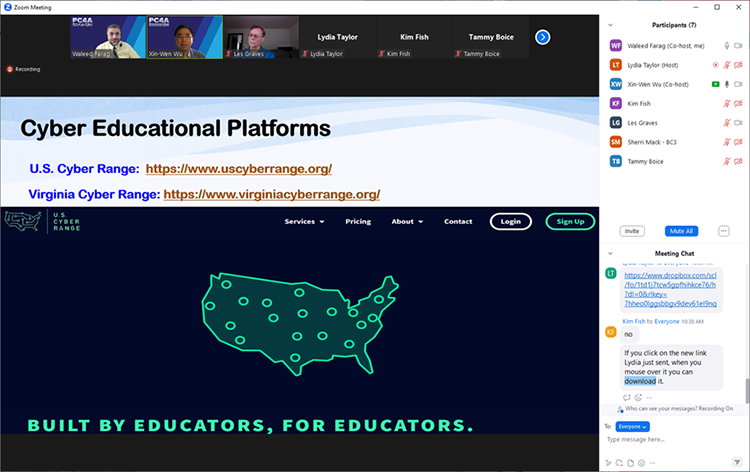Click Sherri Mack's muted microphone icon
Image resolution: width=750 pixels, height=472 pixels.
[x=727, y=142]
